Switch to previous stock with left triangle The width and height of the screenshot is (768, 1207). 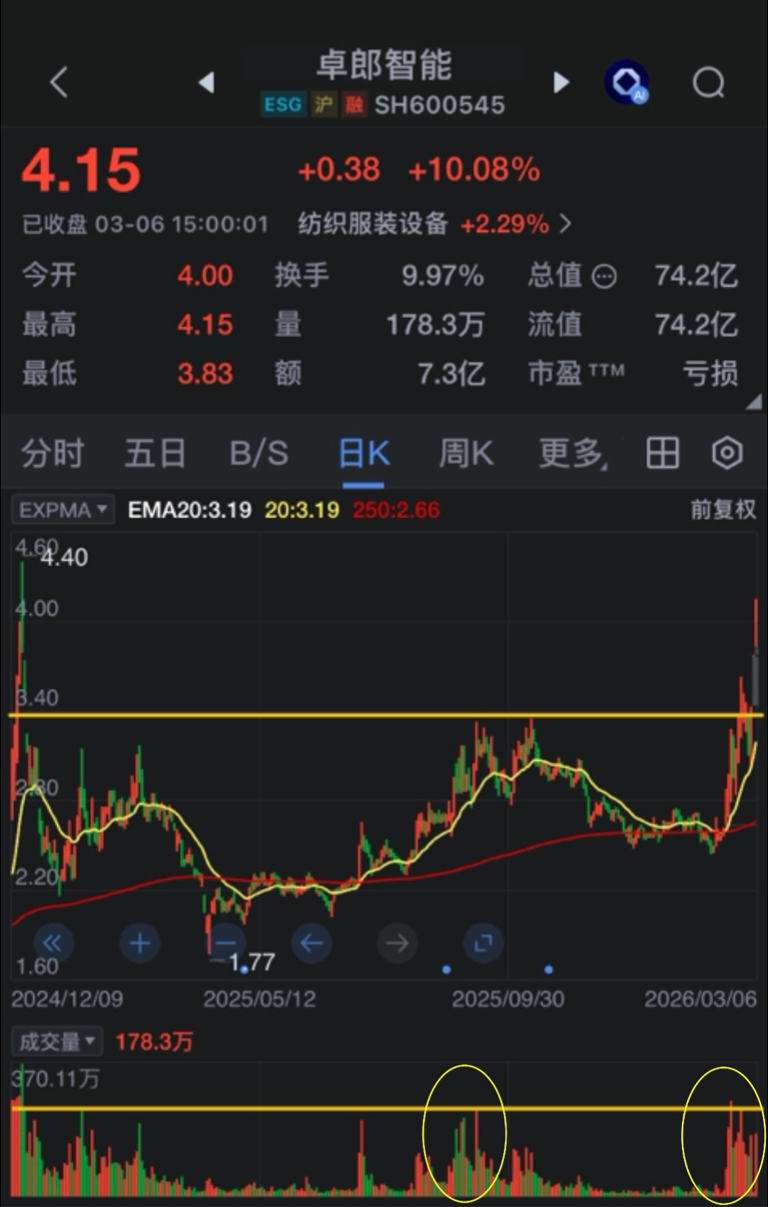click(206, 83)
